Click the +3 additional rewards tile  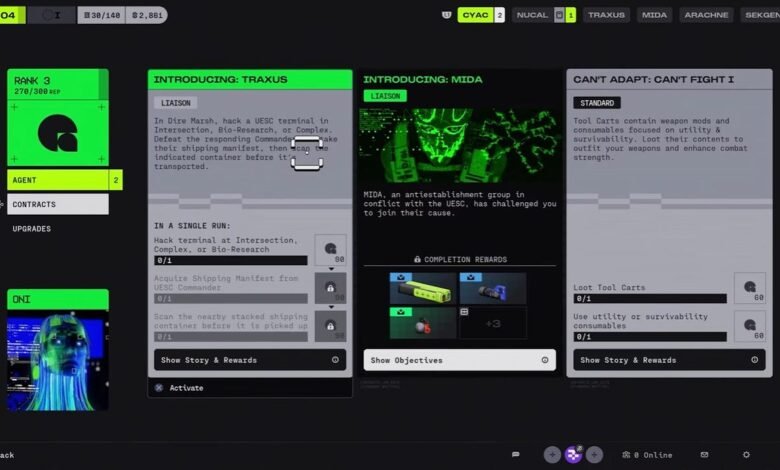coord(492,323)
